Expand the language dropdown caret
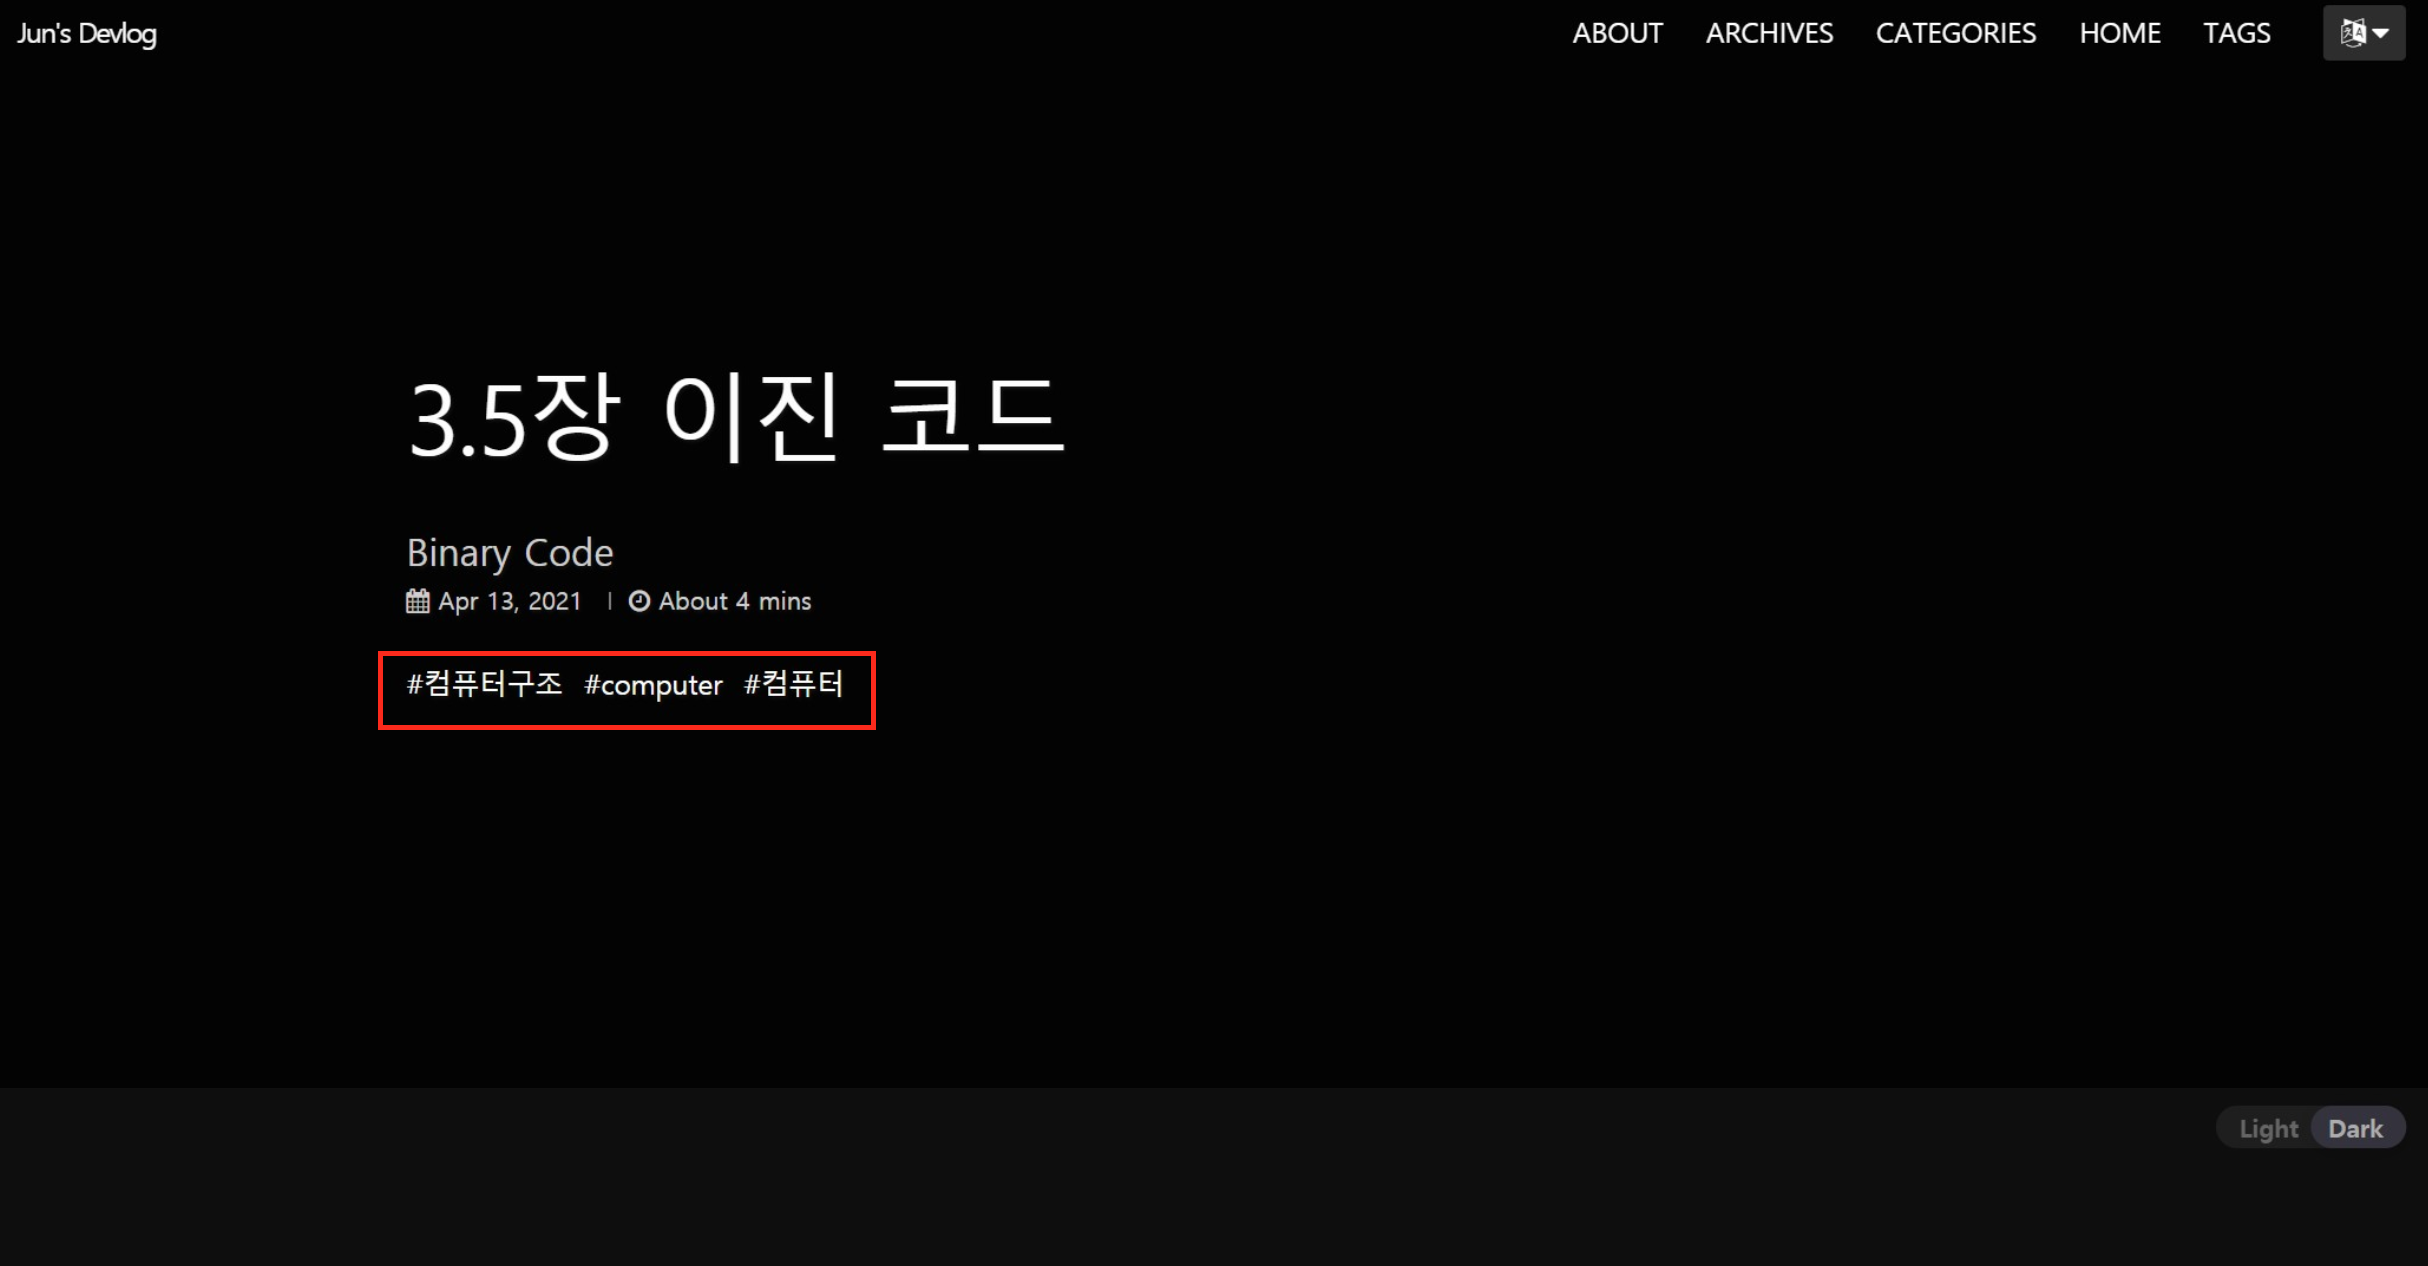This screenshot has width=2428, height=1266. tap(2382, 33)
